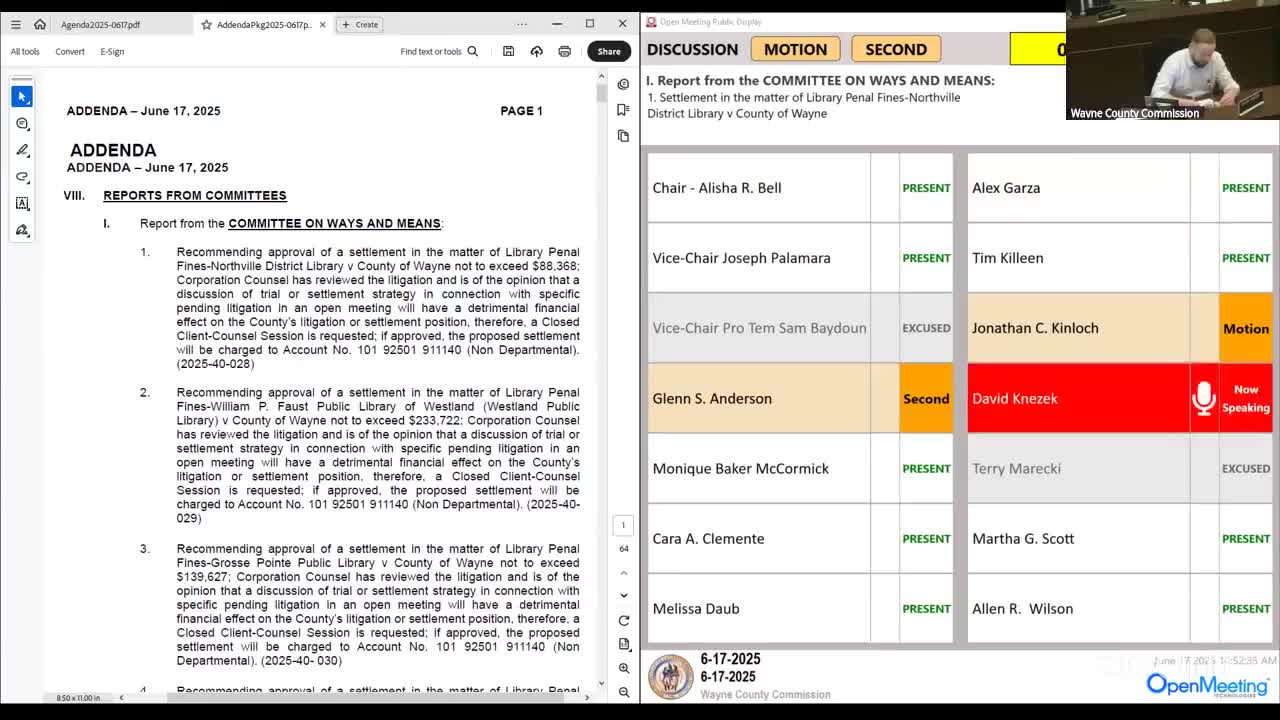Image resolution: width=1280 pixels, height=720 pixels.
Task: Click the SECOND button
Action: pos(896,49)
